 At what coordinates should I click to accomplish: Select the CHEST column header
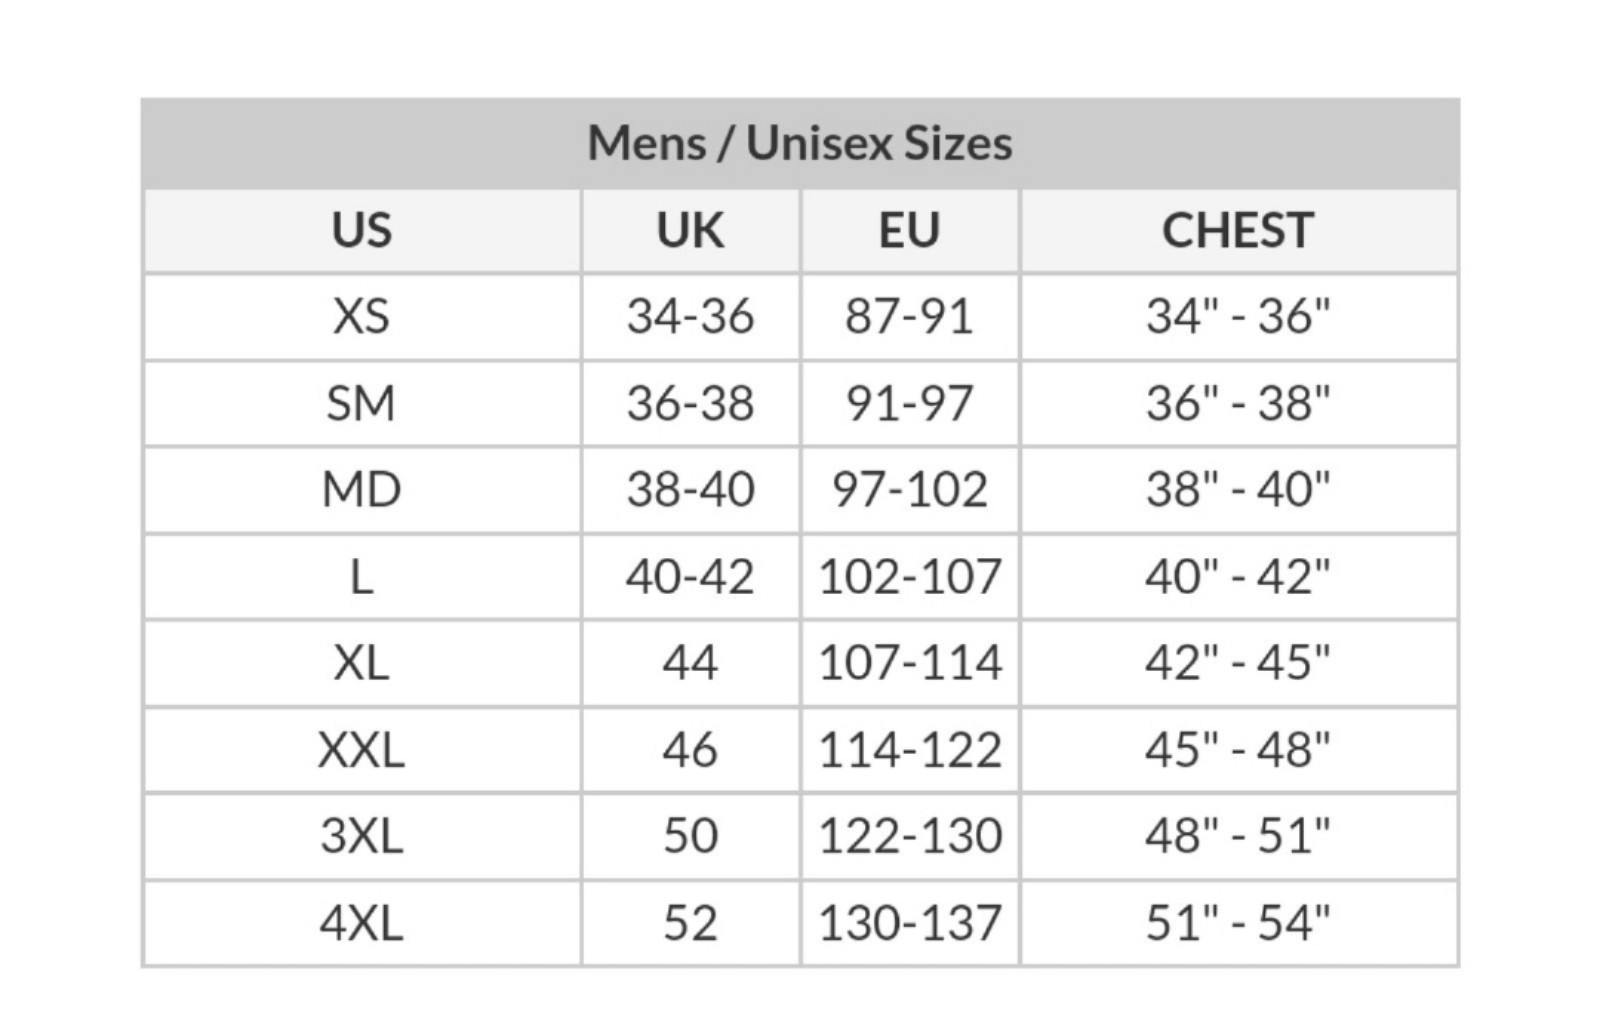tap(1238, 231)
